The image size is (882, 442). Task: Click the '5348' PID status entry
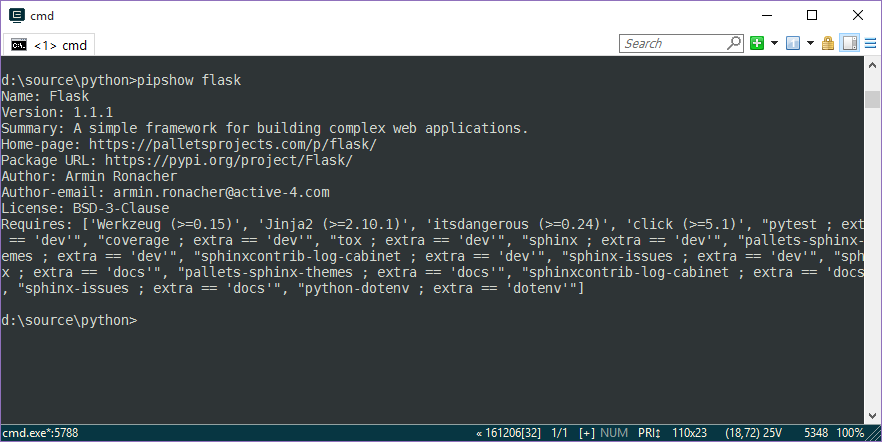click(x=816, y=433)
